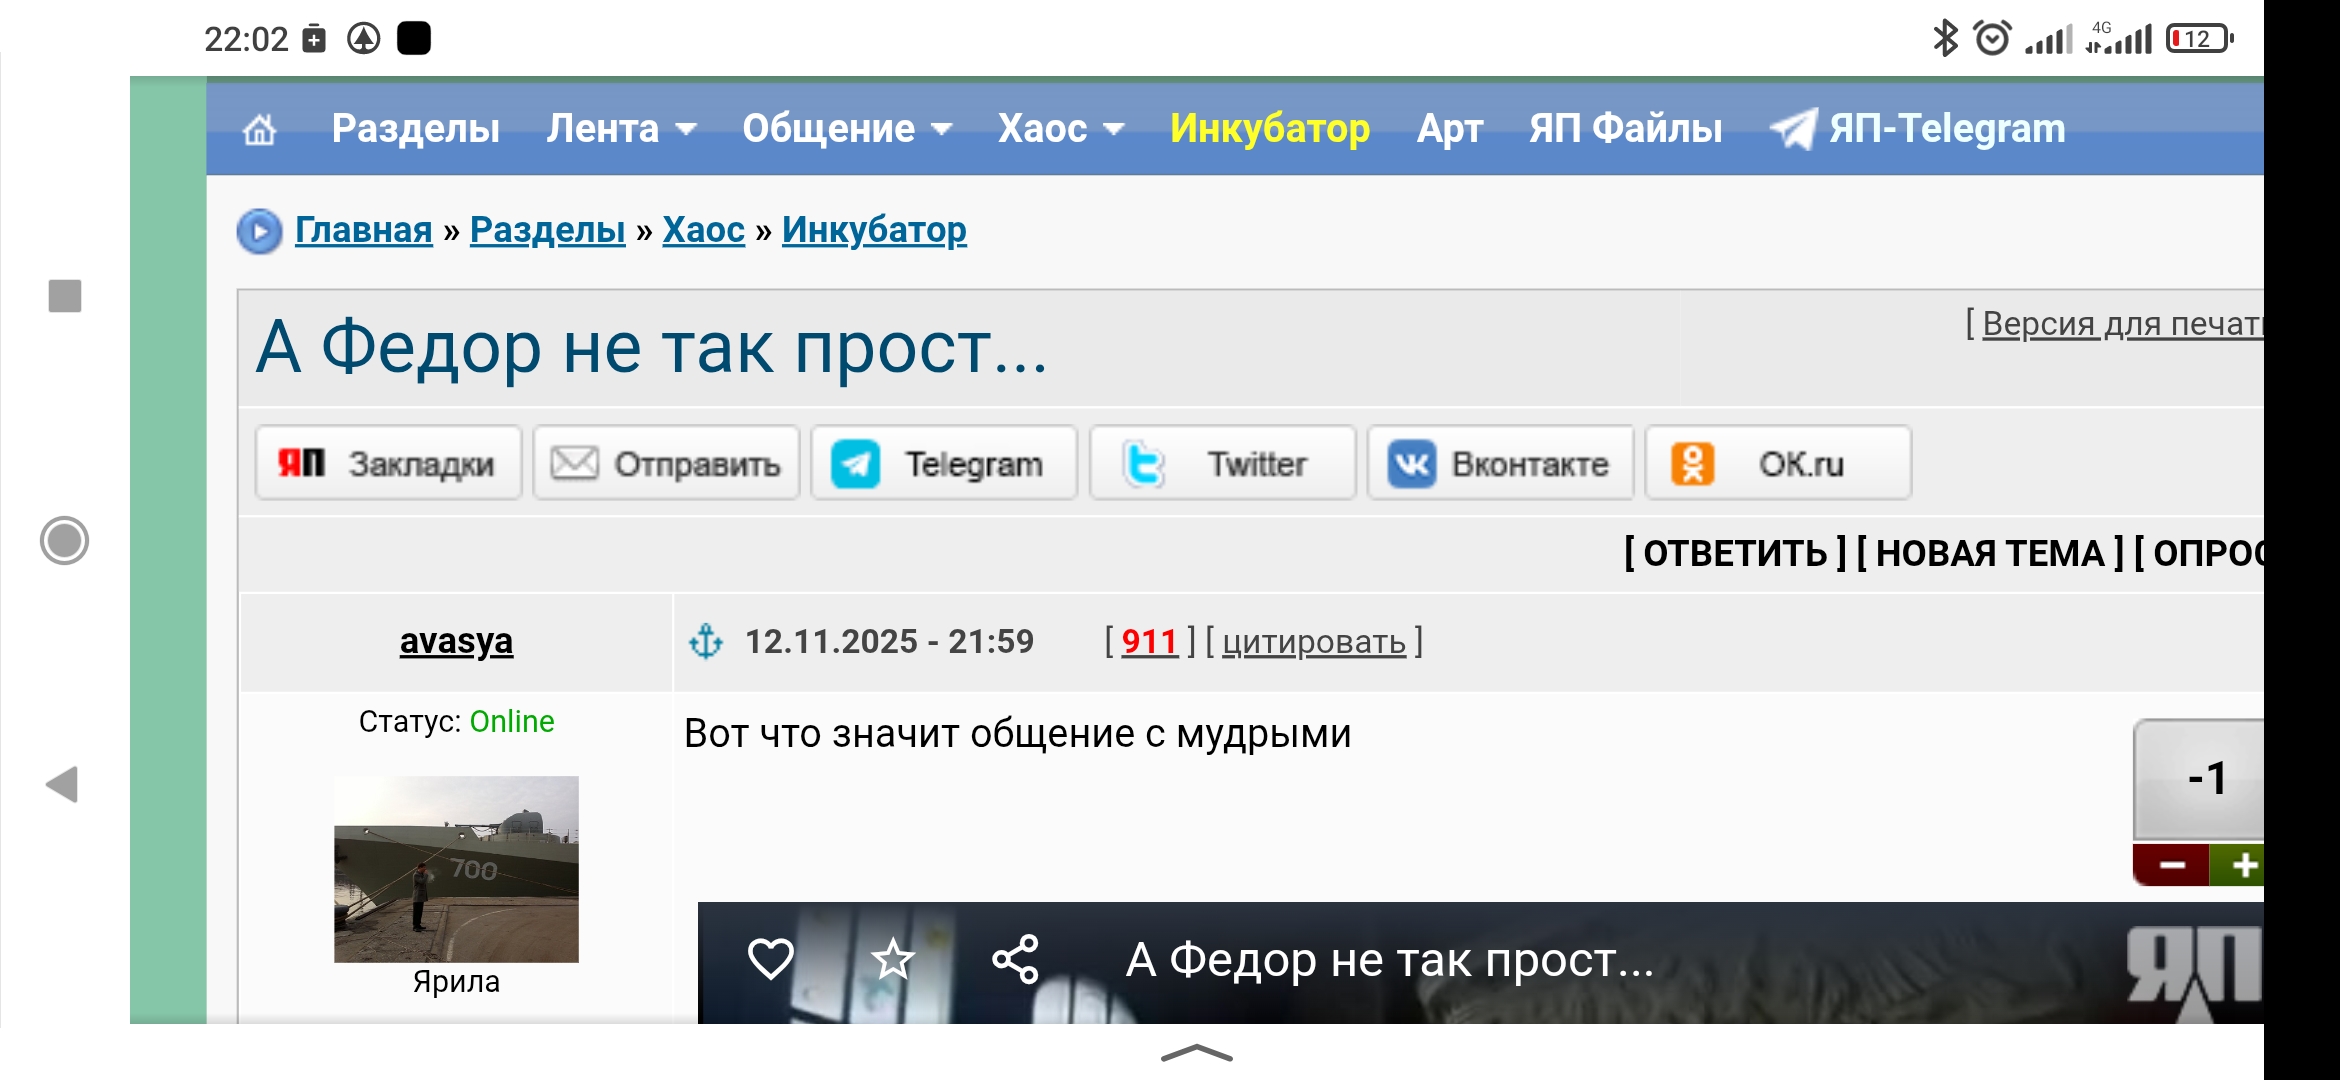Open avasya's ship avatar image

point(456,869)
